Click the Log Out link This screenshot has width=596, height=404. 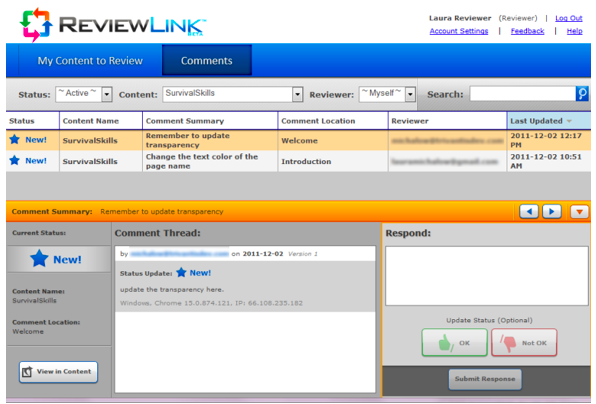(569, 18)
